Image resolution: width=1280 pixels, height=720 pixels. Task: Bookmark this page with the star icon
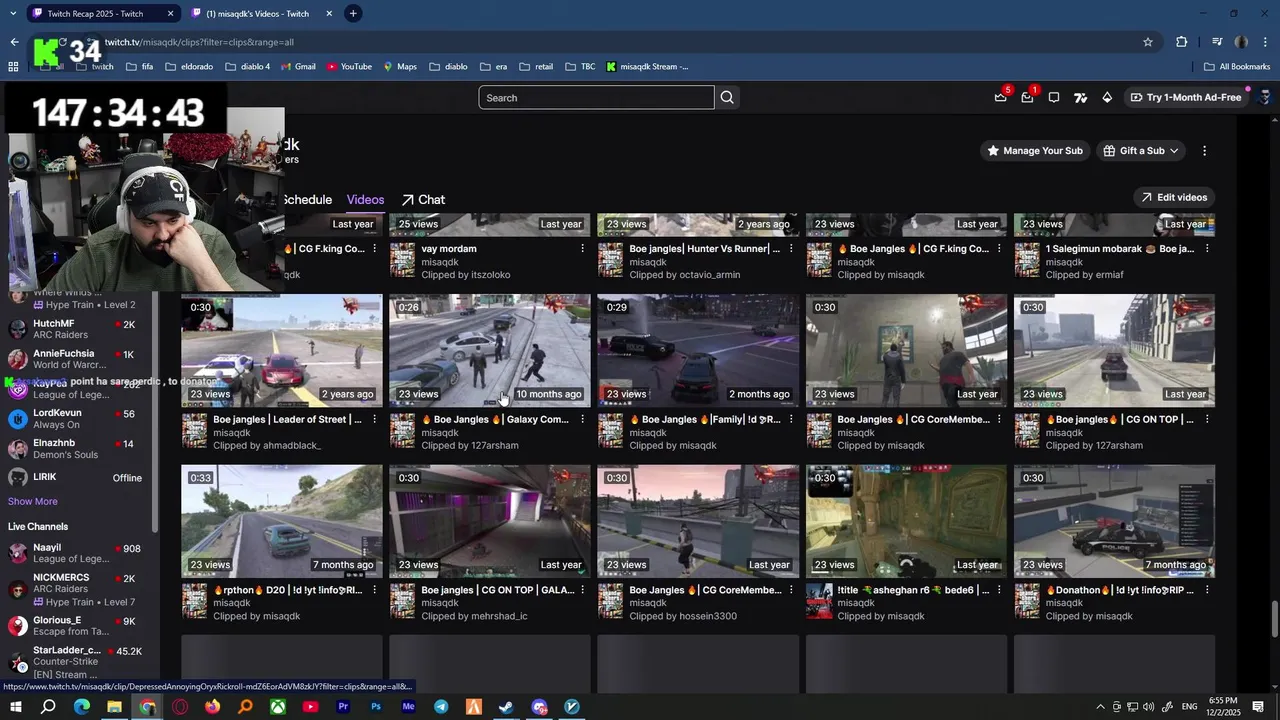click(1148, 42)
